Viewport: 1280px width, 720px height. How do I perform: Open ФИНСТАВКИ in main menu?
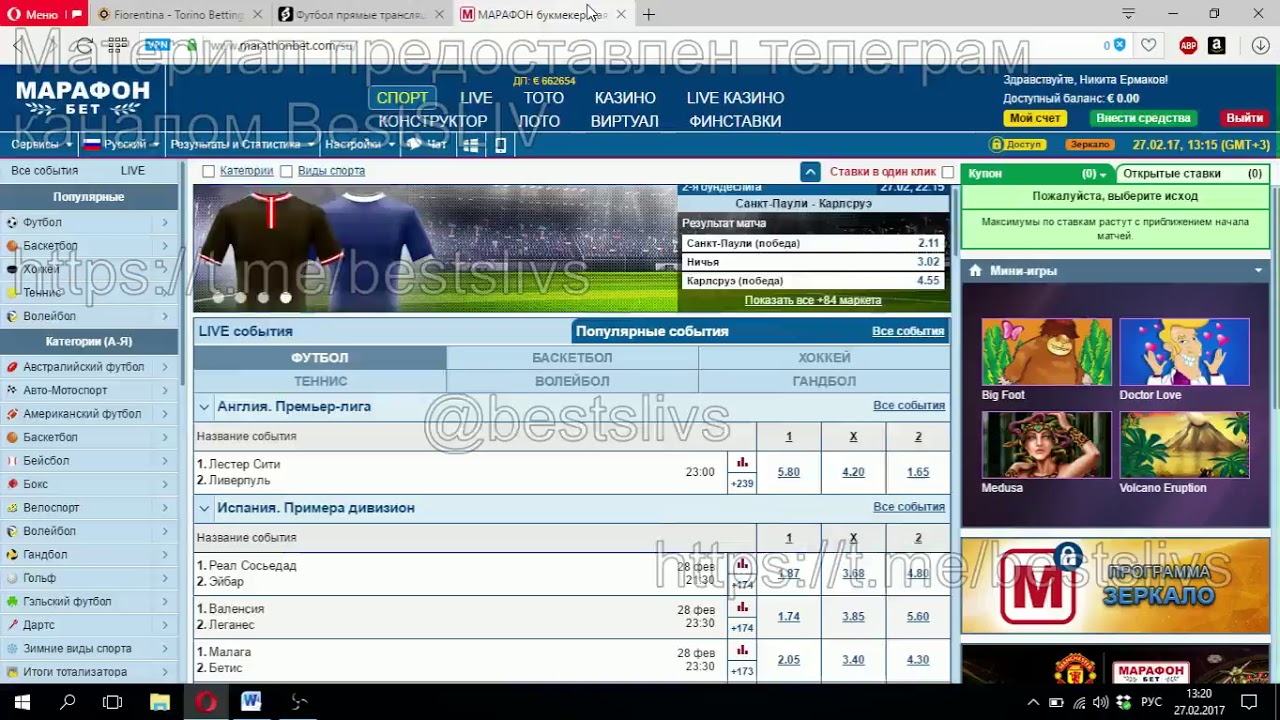(735, 121)
